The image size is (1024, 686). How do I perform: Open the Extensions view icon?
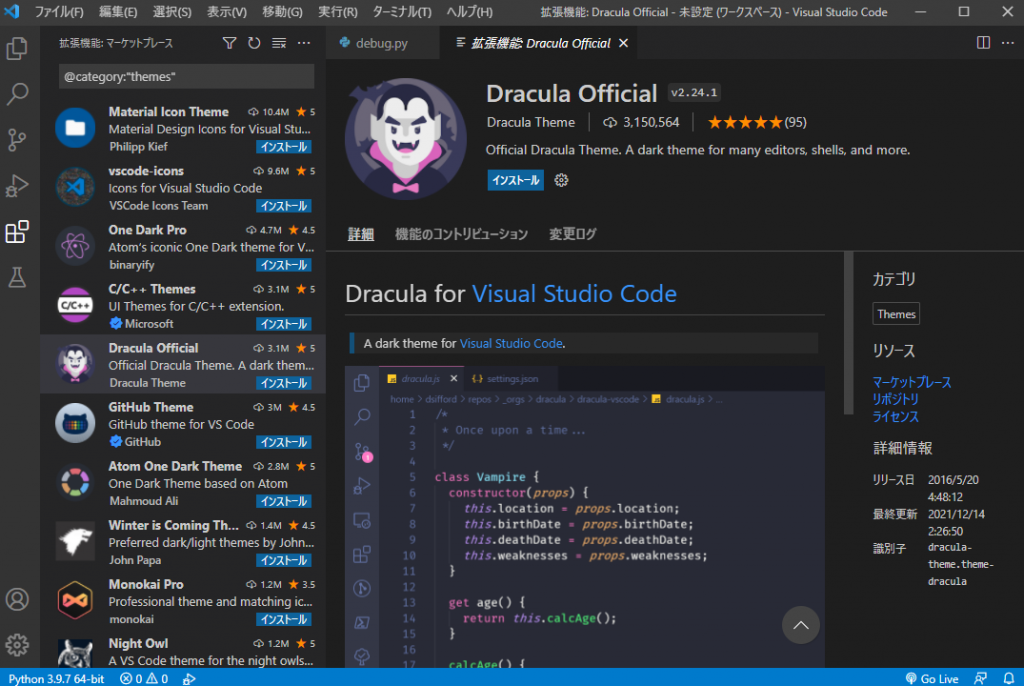pos(17,232)
